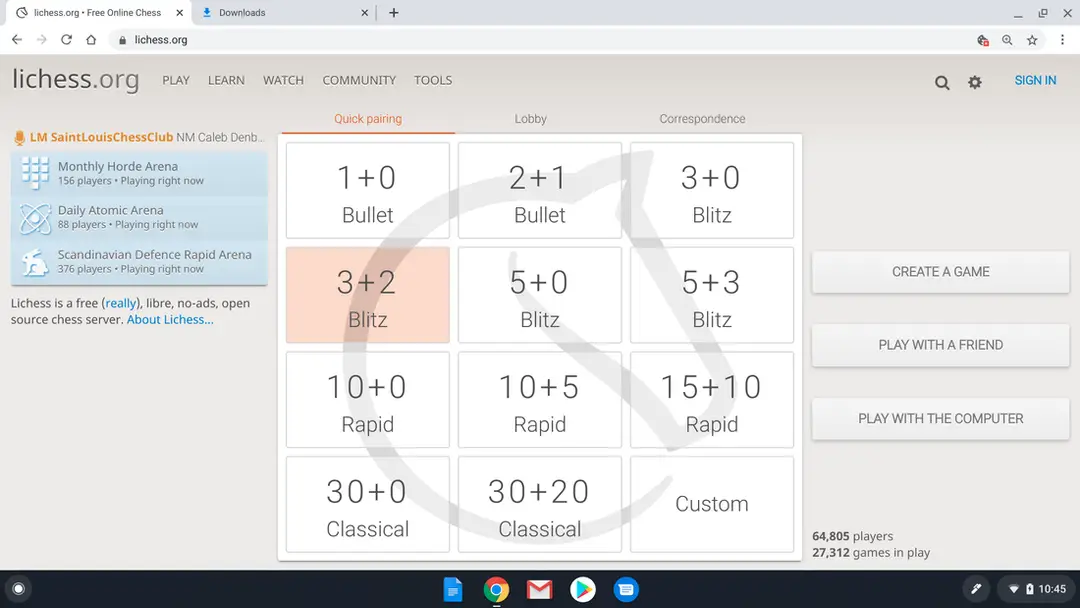The image size is (1080, 608).
Task: Click the browser zoom magnifier icon
Action: tap(1007, 40)
